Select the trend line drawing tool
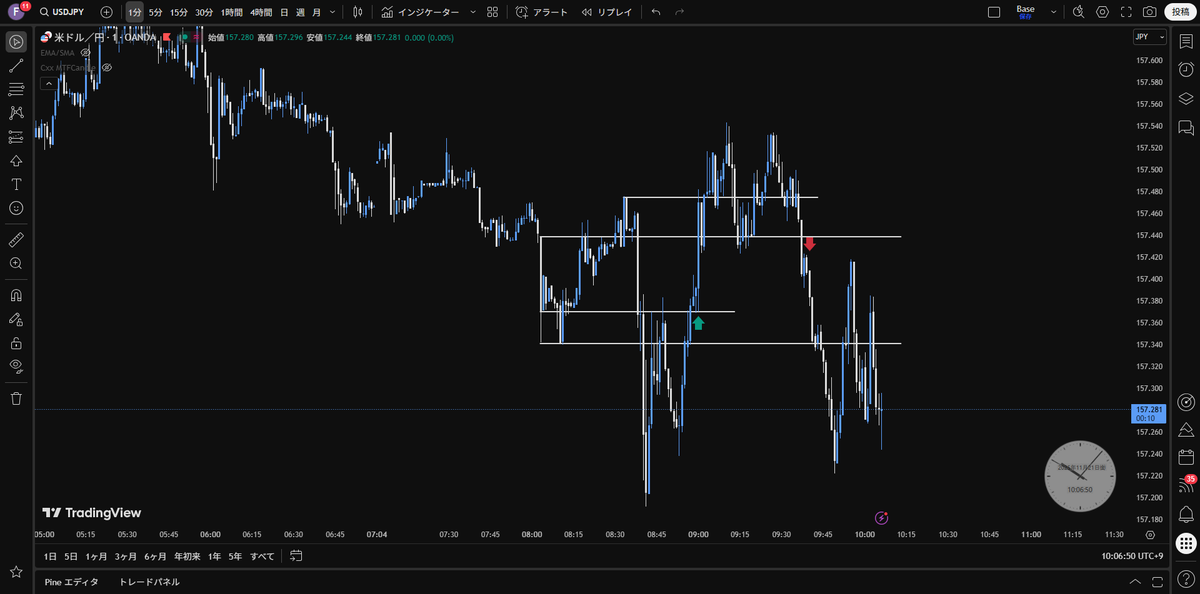Viewport: 1200px width, 594px height. click(16, 66)
